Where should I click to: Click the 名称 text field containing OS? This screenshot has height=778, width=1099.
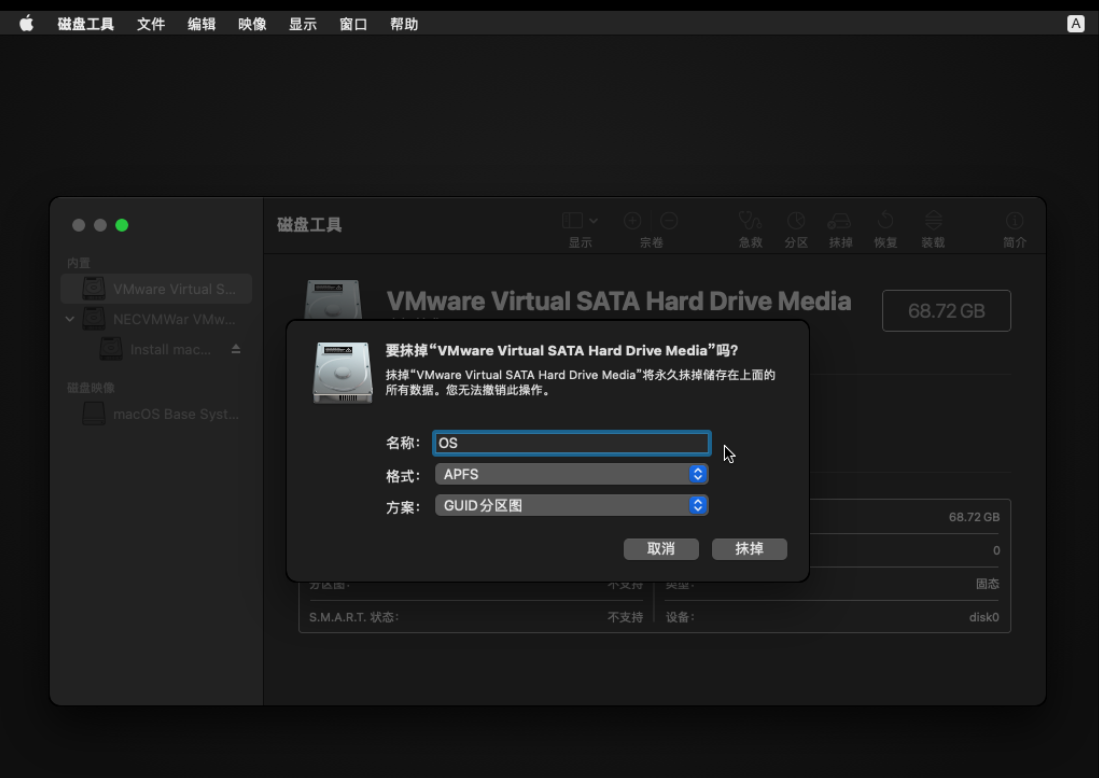[x=572, y=443]
